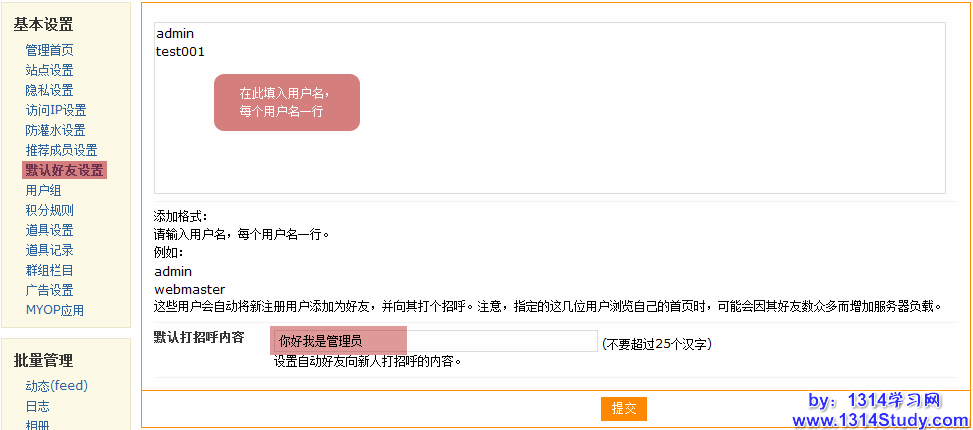Open MYOP应用 link
The image size is (973, 430).
54,310
